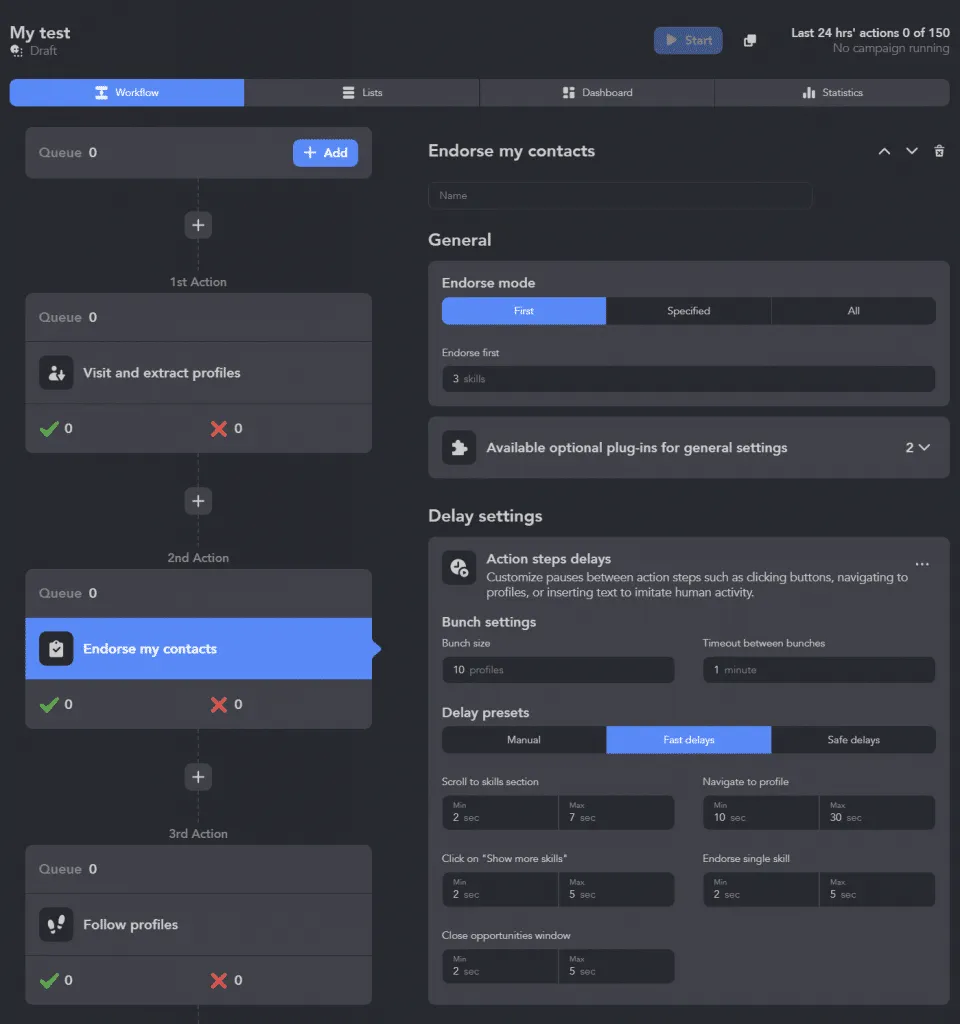The width and height of the screenshot is (960, 1024).
Task: Switch to the Workflow tab
Action: point(127,93)
